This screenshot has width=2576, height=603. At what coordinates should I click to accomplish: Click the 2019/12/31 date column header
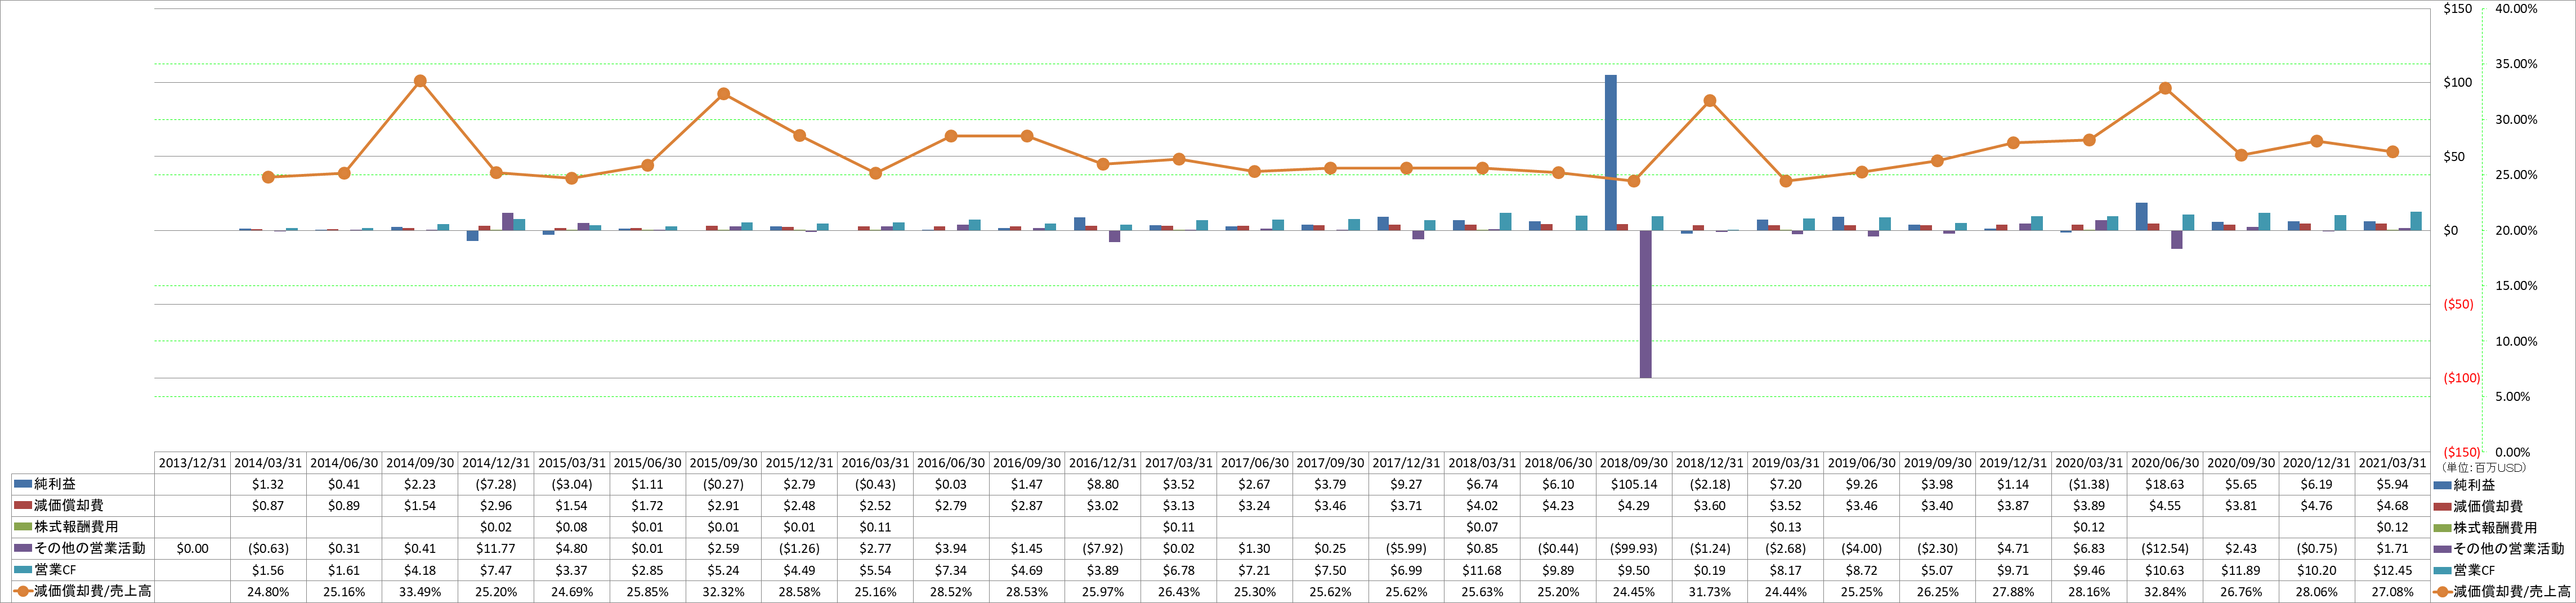pos(2013,463)
